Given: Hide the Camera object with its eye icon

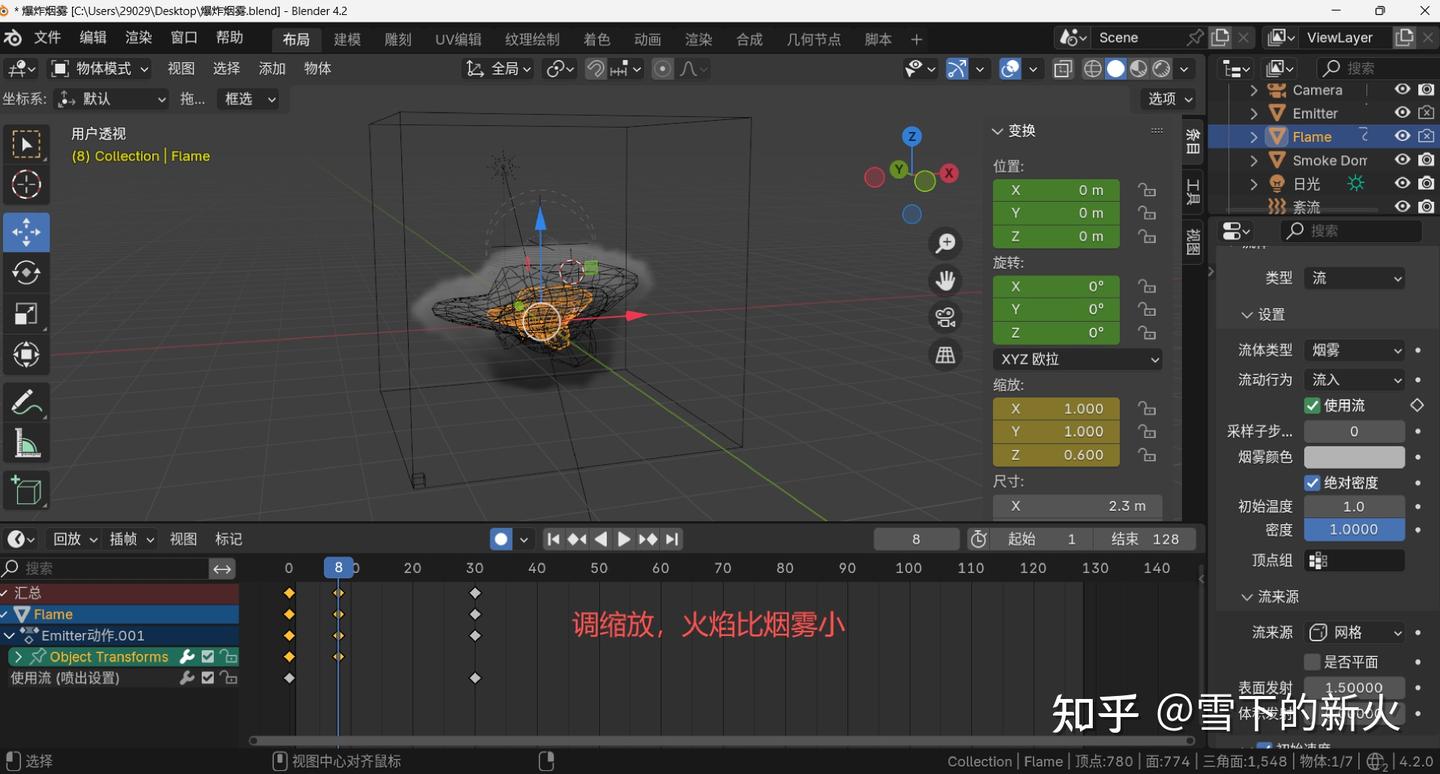Looking at the screenshot, I should click(x=1401, y=89).
